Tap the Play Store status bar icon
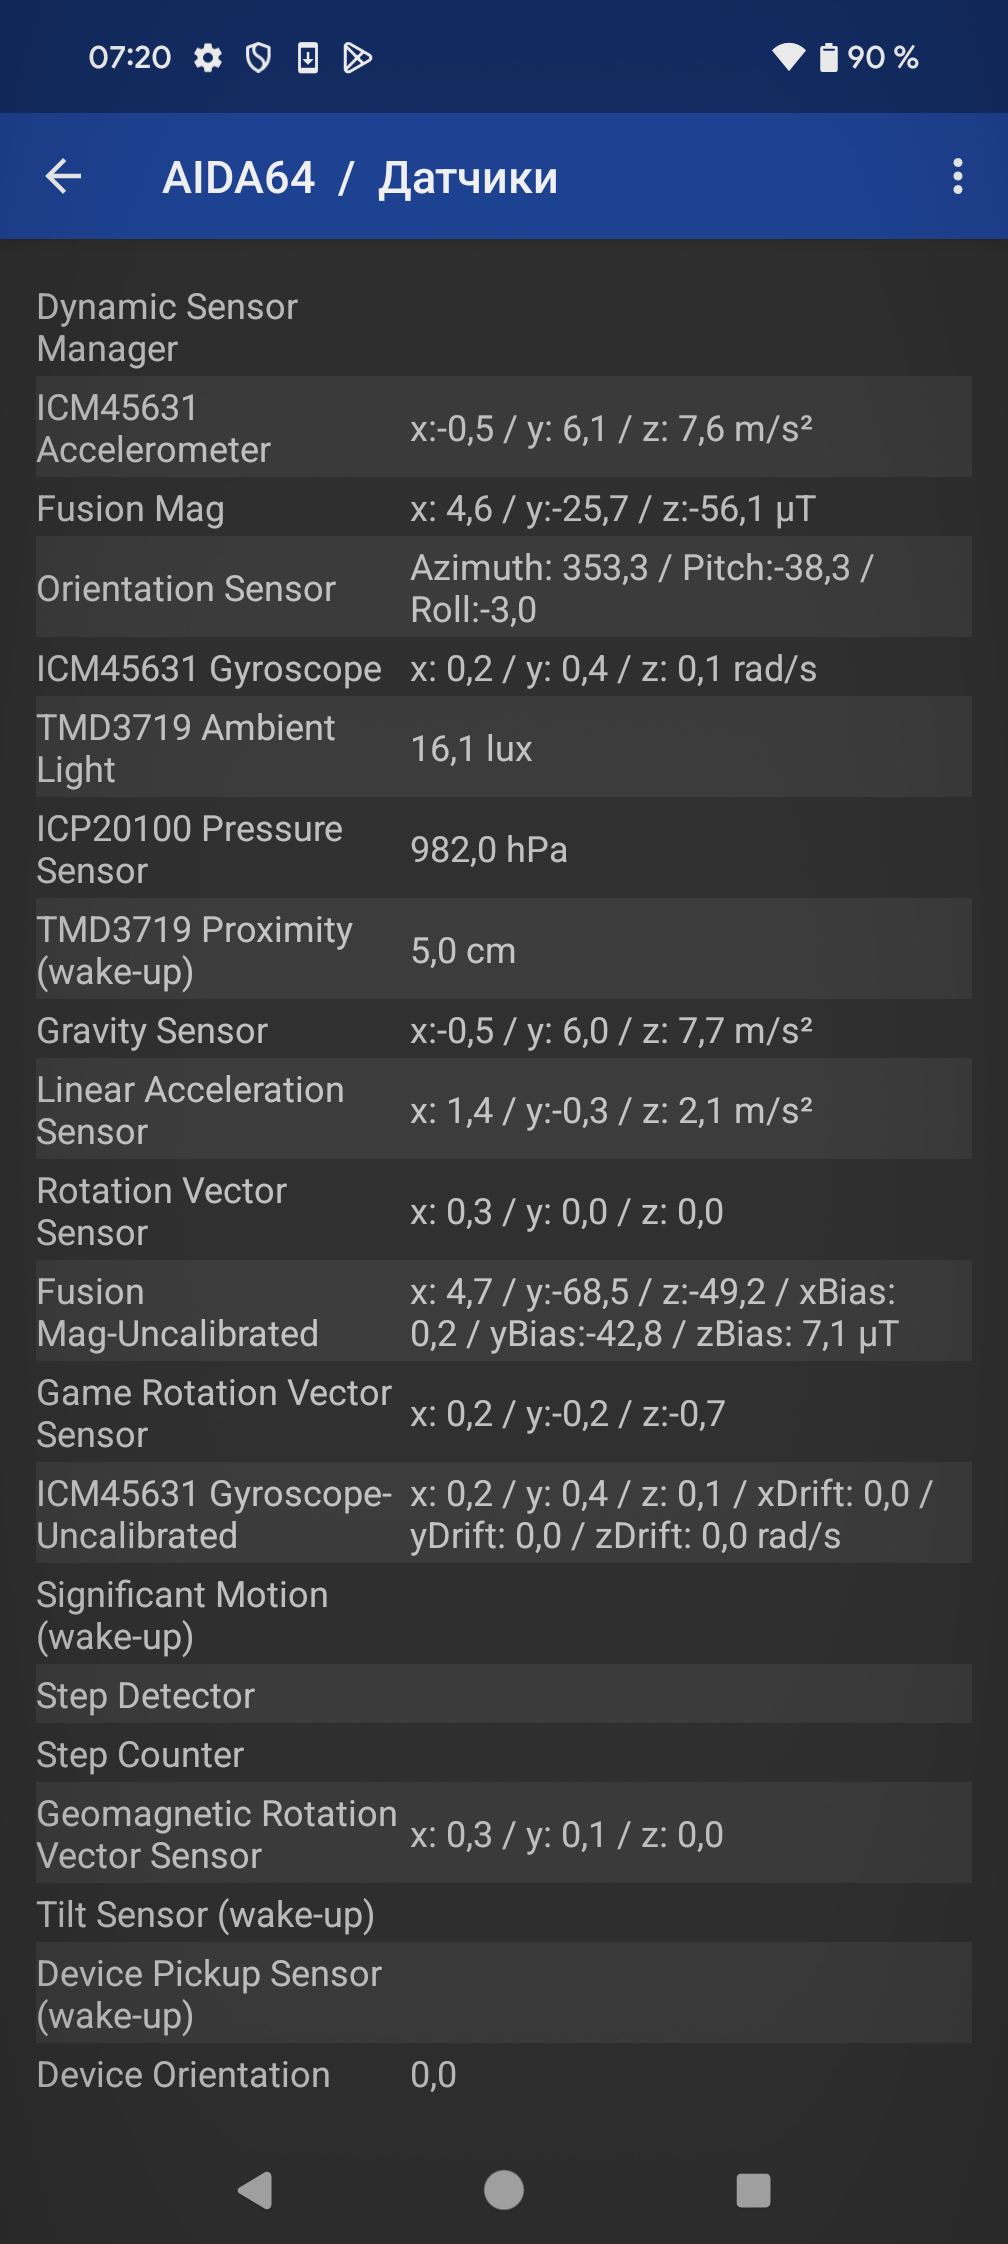The width and height of the screenshot is (1008, 2244). coord(357,58)
